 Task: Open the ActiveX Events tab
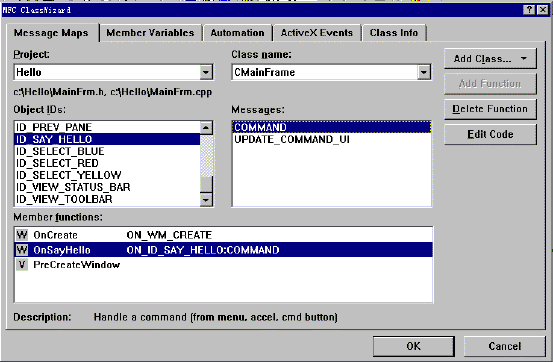[x=316, y=33]
